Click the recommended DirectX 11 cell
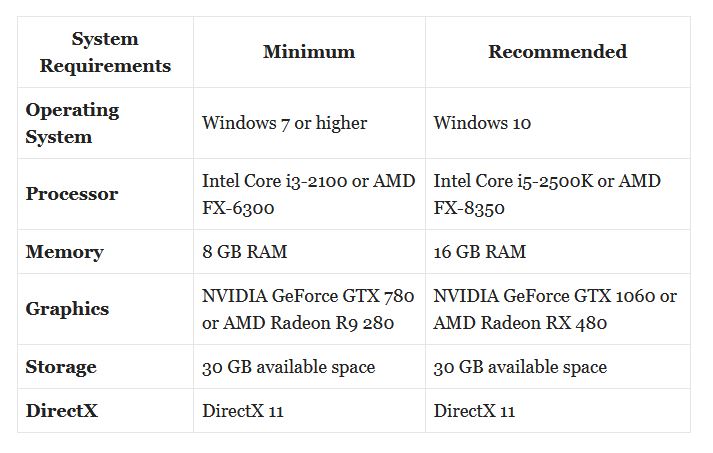 (557, 411)
